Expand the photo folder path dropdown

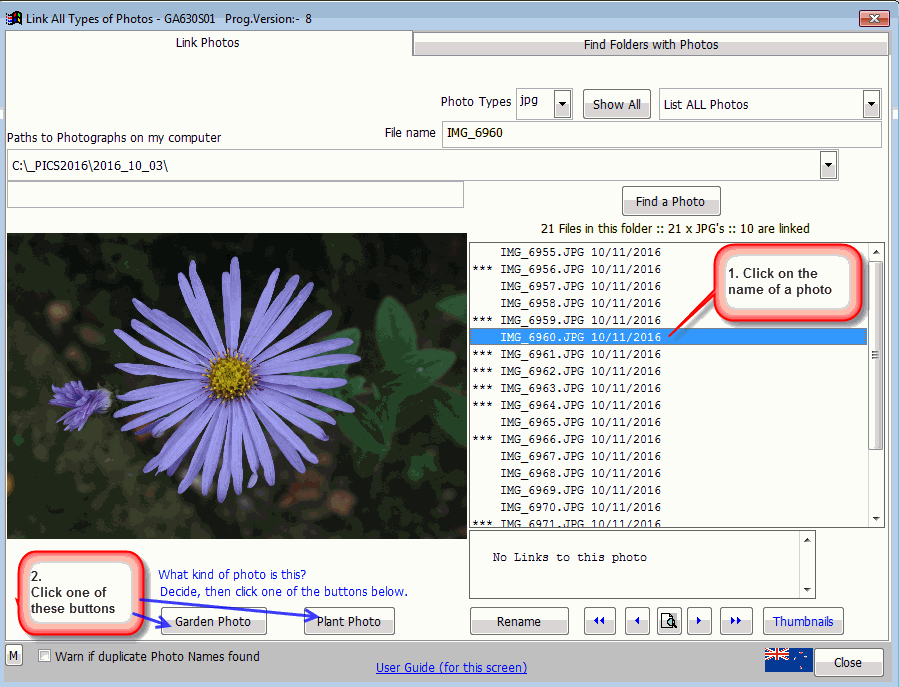828,166
